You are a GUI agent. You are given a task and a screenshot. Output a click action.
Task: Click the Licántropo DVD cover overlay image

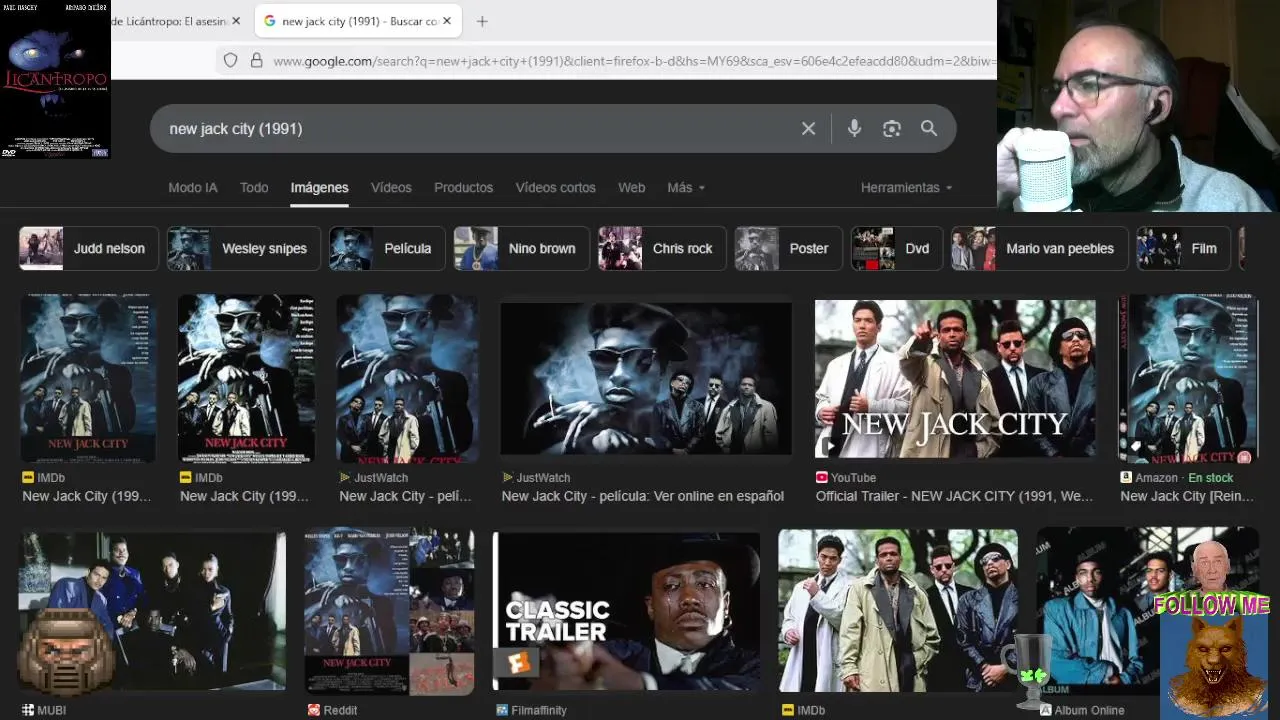click(55, 79)
